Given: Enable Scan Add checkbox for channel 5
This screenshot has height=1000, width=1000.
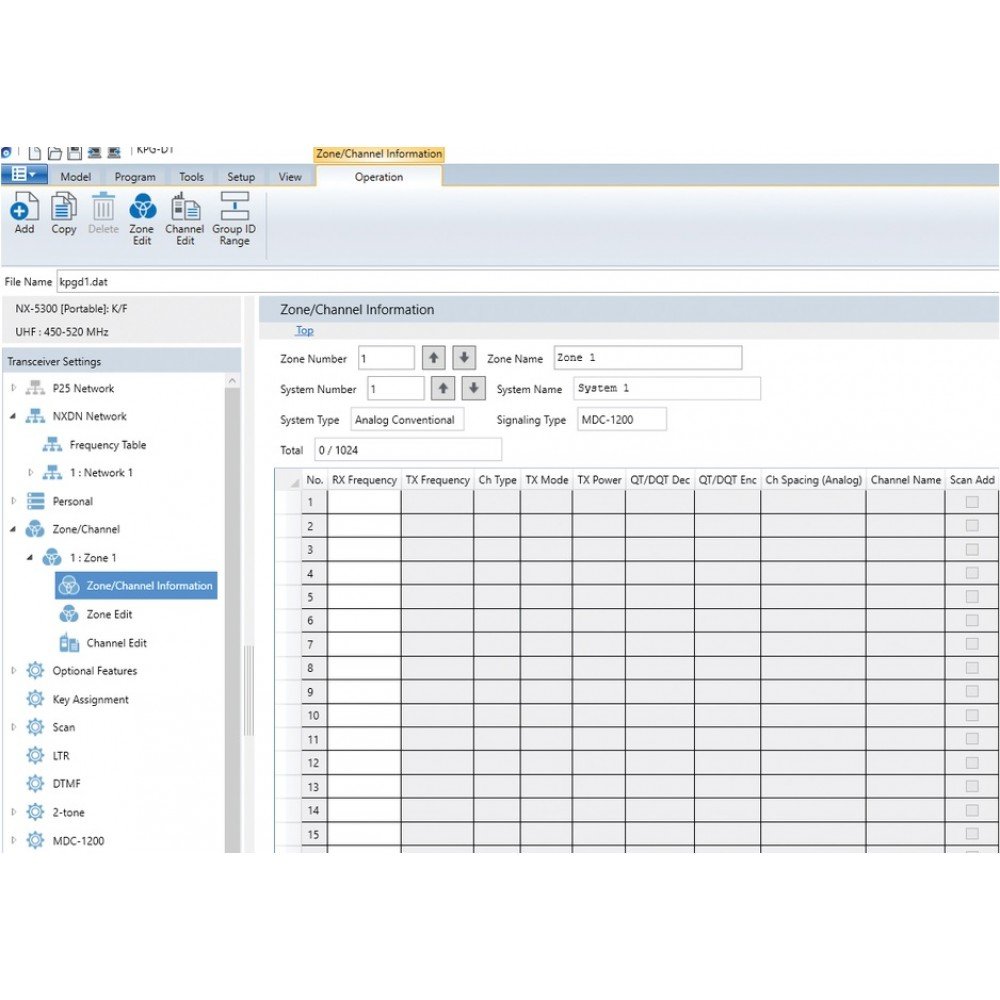Looking at the screenshot, I should pos(971,597).
